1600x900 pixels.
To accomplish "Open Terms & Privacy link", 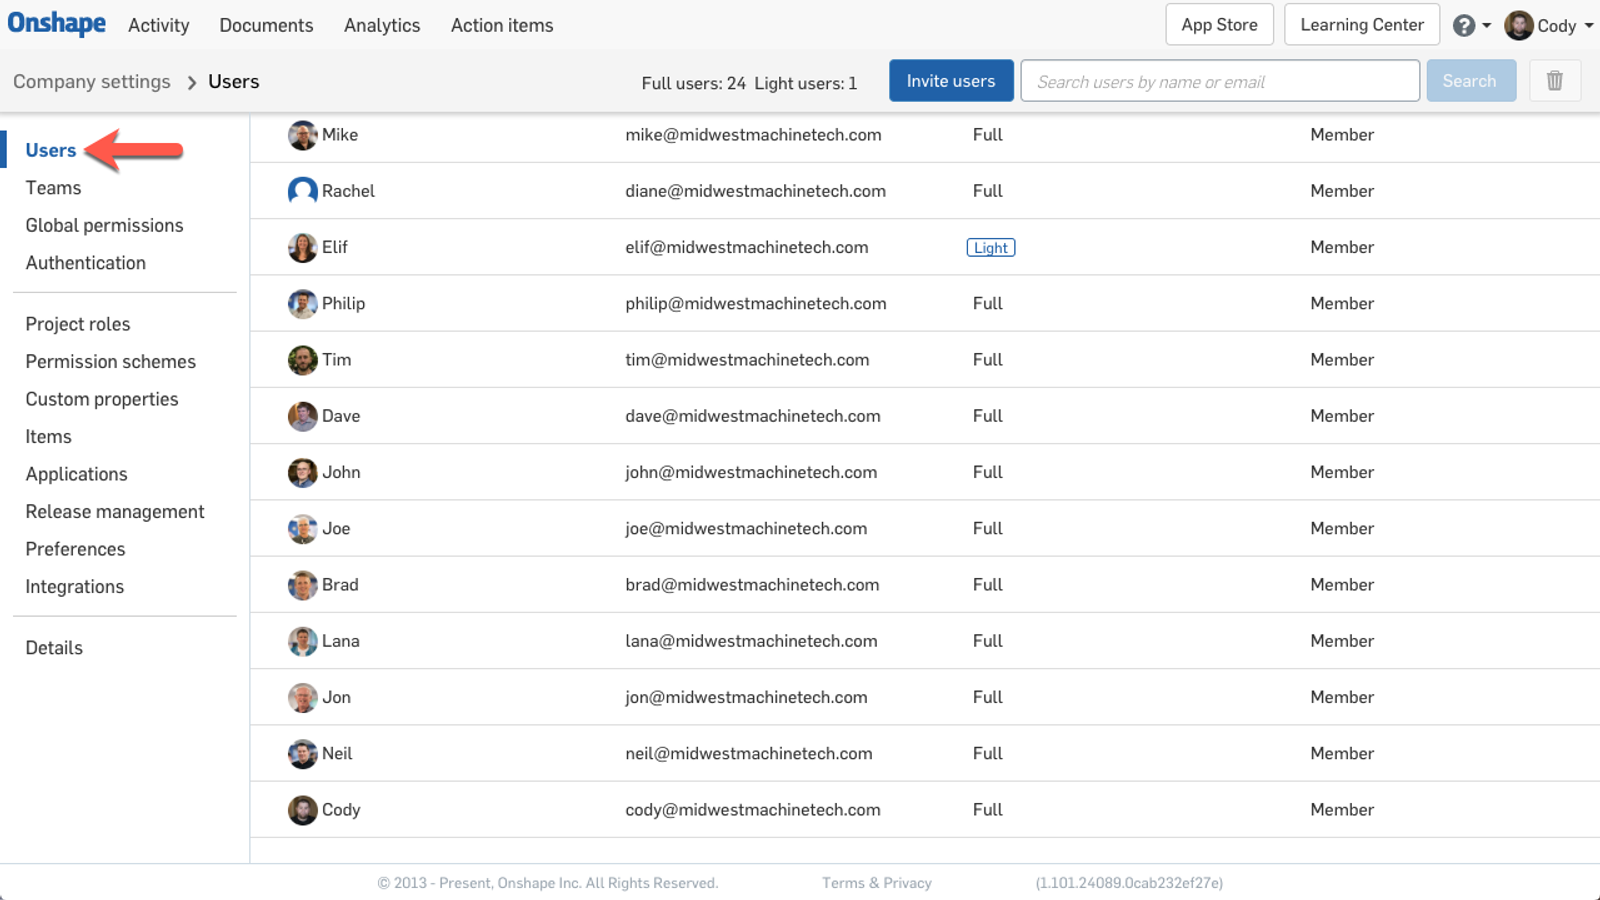I will (x=876, y=882).
